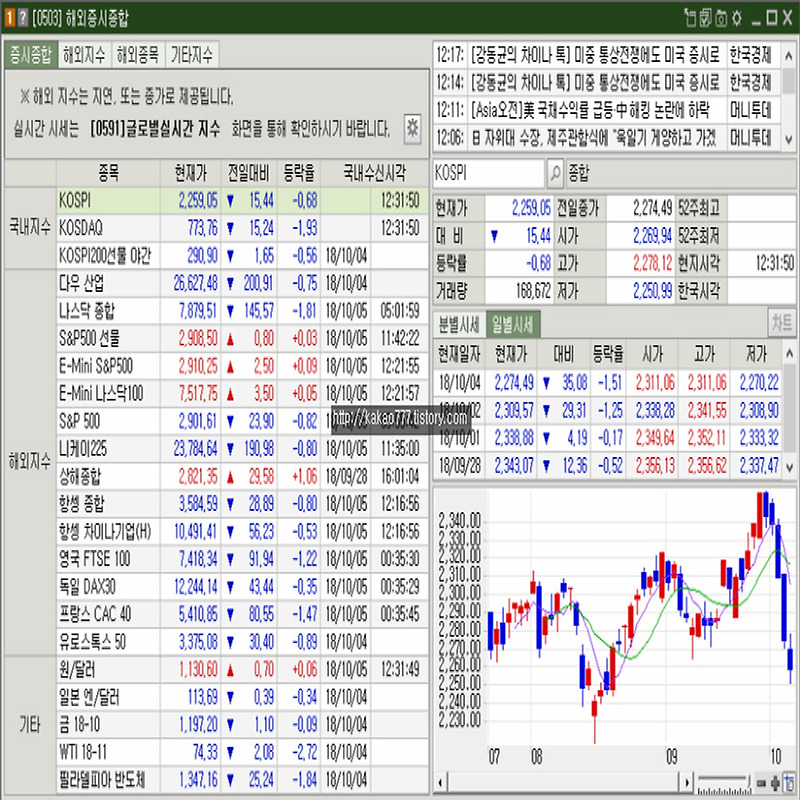Click the chart settings icon at bottom-right corner
Image resolution: width=800 pixels, height=800 pixels.
pyautogui.click(x=789, y=781)
